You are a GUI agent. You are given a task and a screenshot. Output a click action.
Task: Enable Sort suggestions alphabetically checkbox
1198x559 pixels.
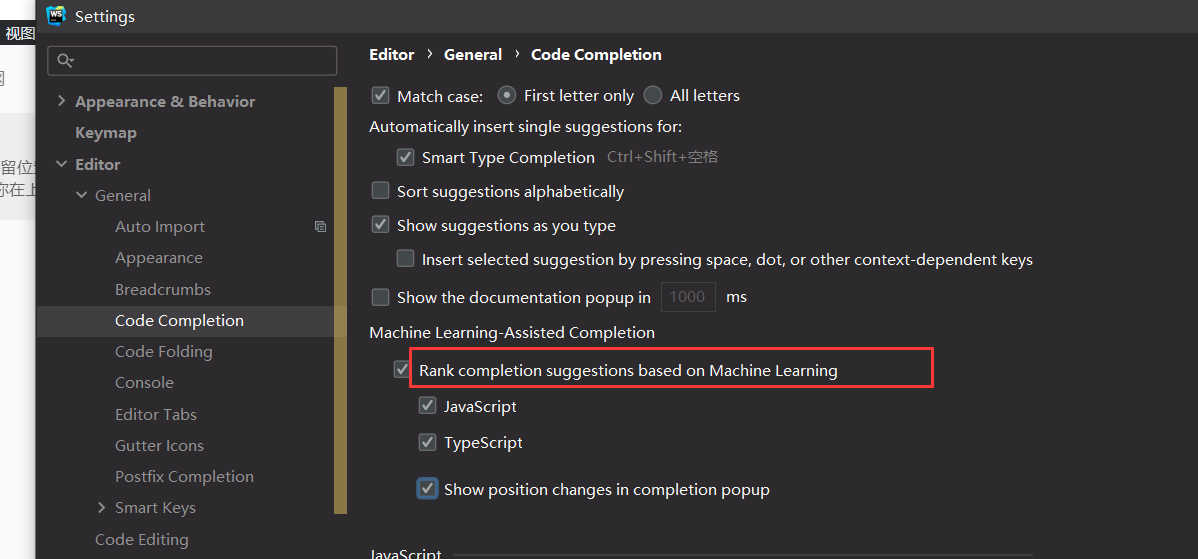pos(380,191)
